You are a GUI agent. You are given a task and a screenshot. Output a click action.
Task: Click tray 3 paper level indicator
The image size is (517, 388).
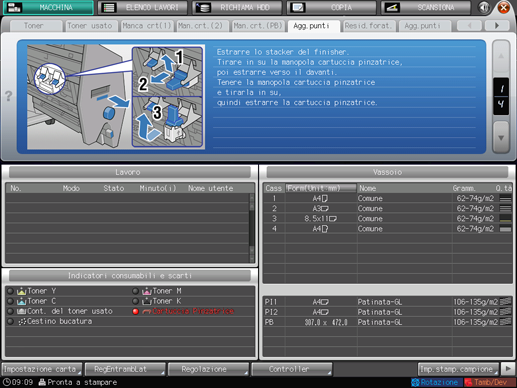pos(505,219)
